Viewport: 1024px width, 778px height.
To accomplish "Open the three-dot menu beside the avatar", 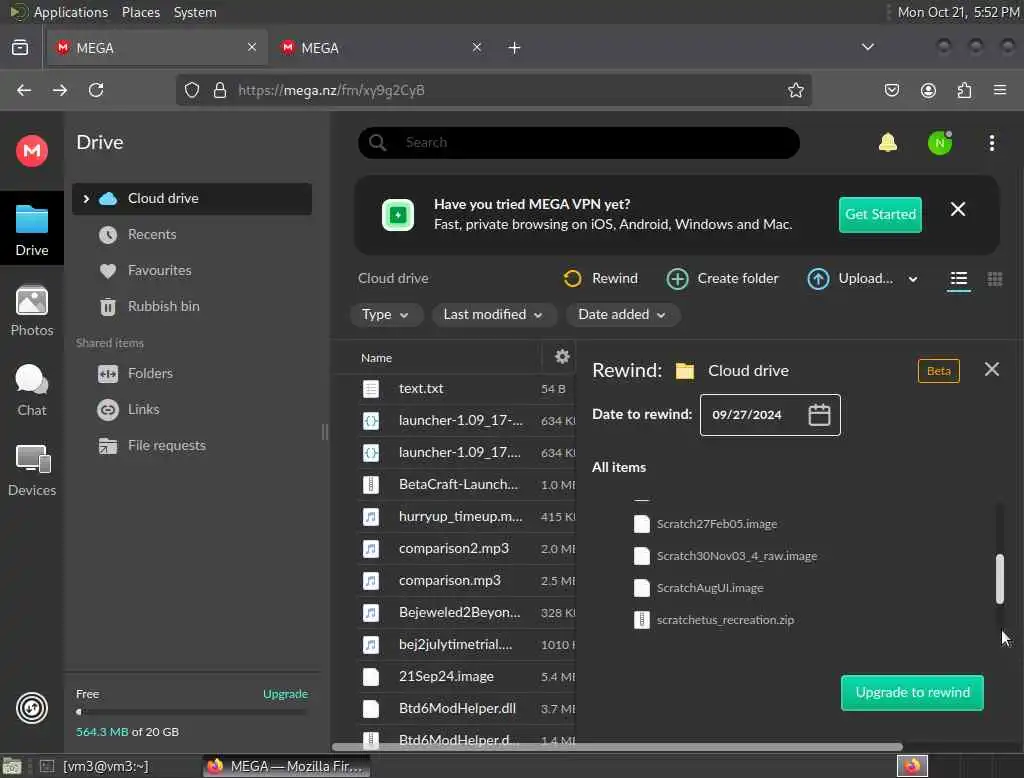I will 991,143.
